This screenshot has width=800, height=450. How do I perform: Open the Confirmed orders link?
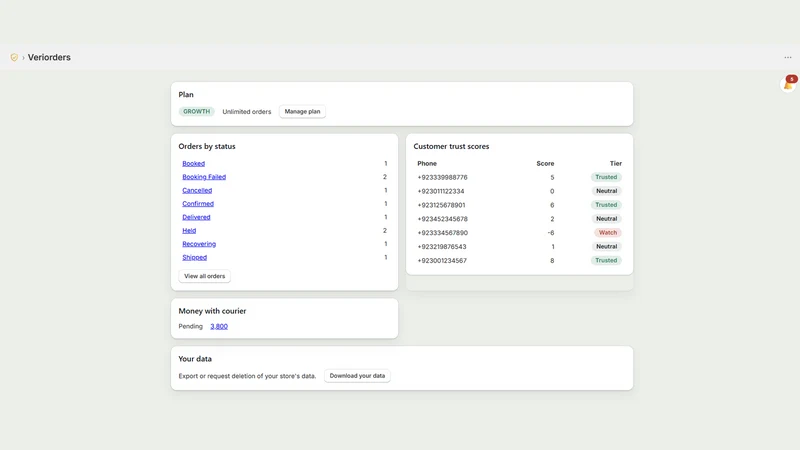click(198, 204)
